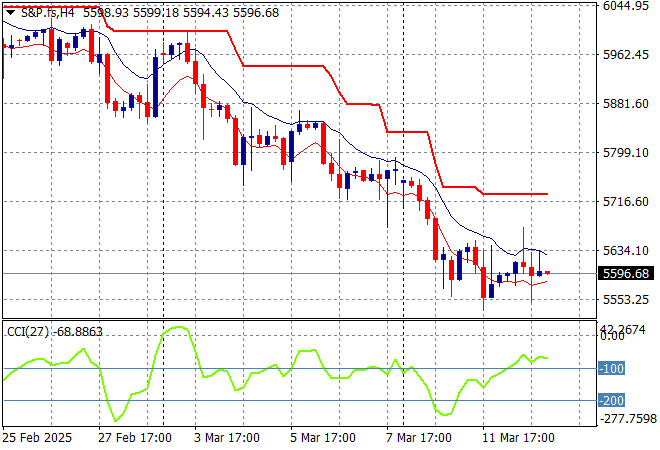Click the -277.7598 CCI scale value
Viewport: 660px width, 450px height.
tap(628, 419)
